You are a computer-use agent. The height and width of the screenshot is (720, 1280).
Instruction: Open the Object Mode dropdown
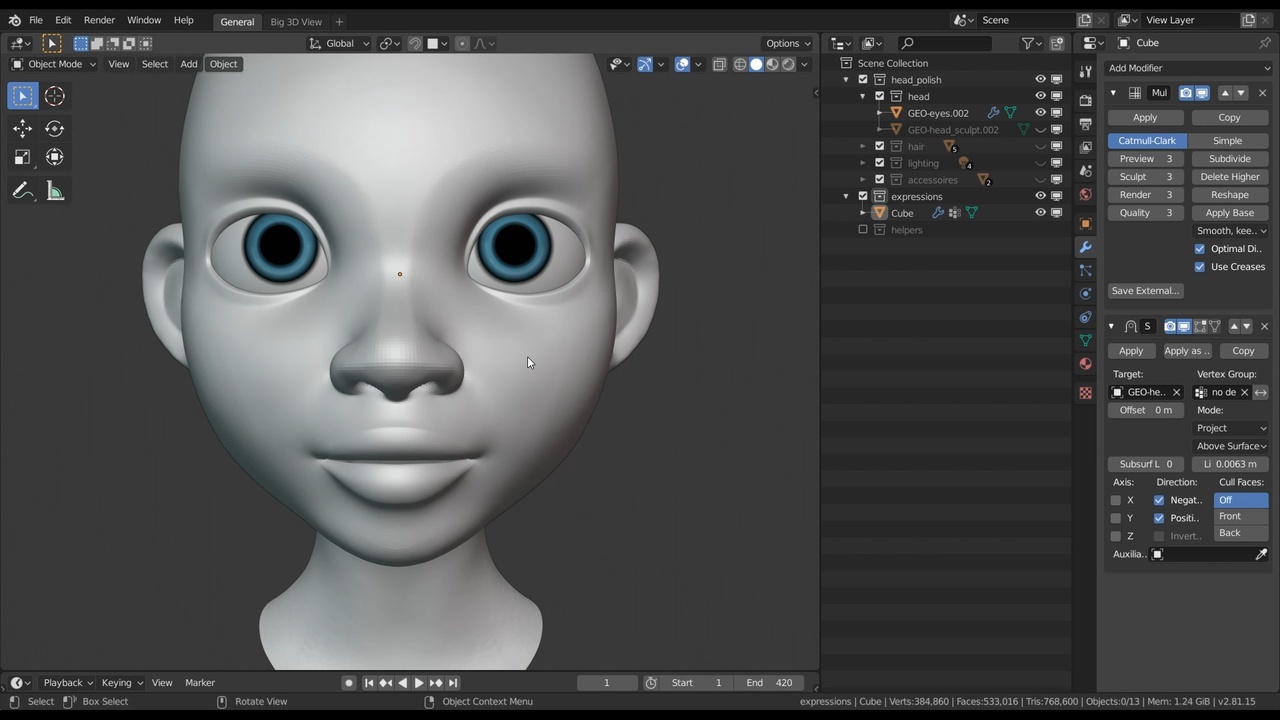click(54, 64)
